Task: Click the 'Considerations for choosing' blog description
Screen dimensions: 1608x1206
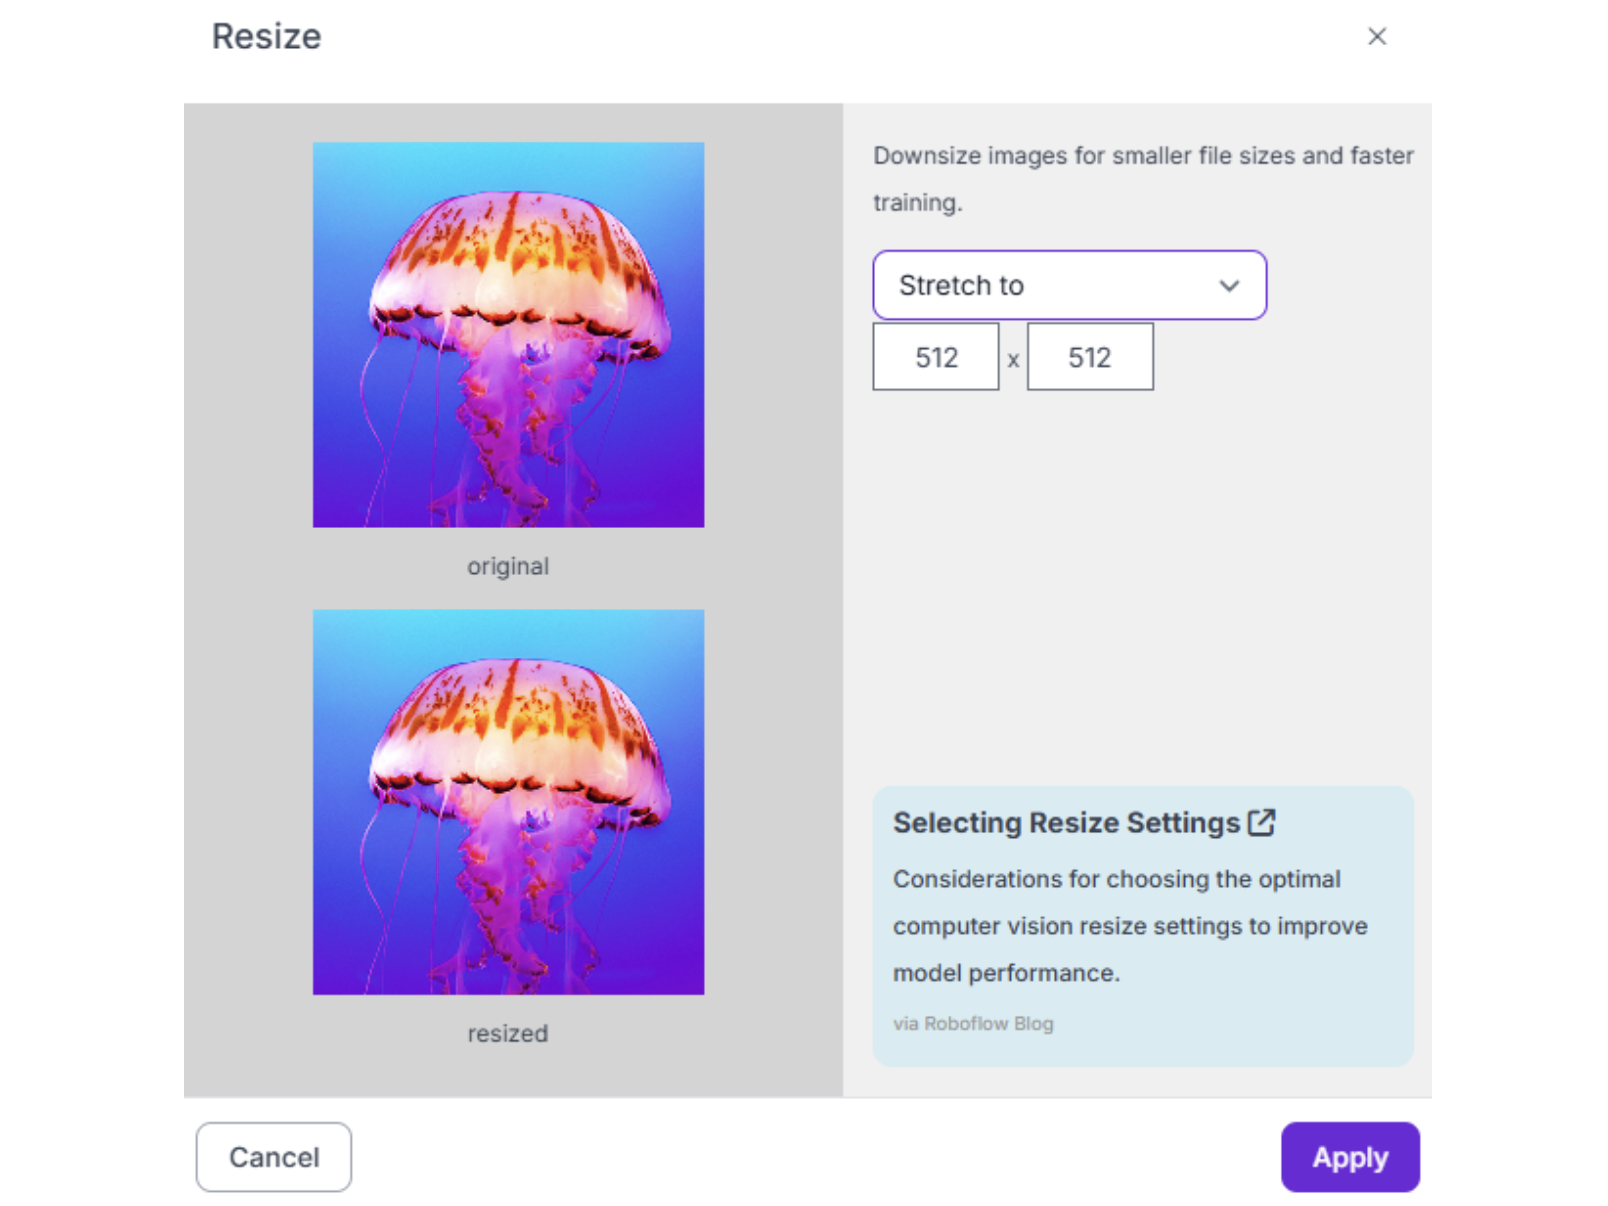Action: 1116,880
